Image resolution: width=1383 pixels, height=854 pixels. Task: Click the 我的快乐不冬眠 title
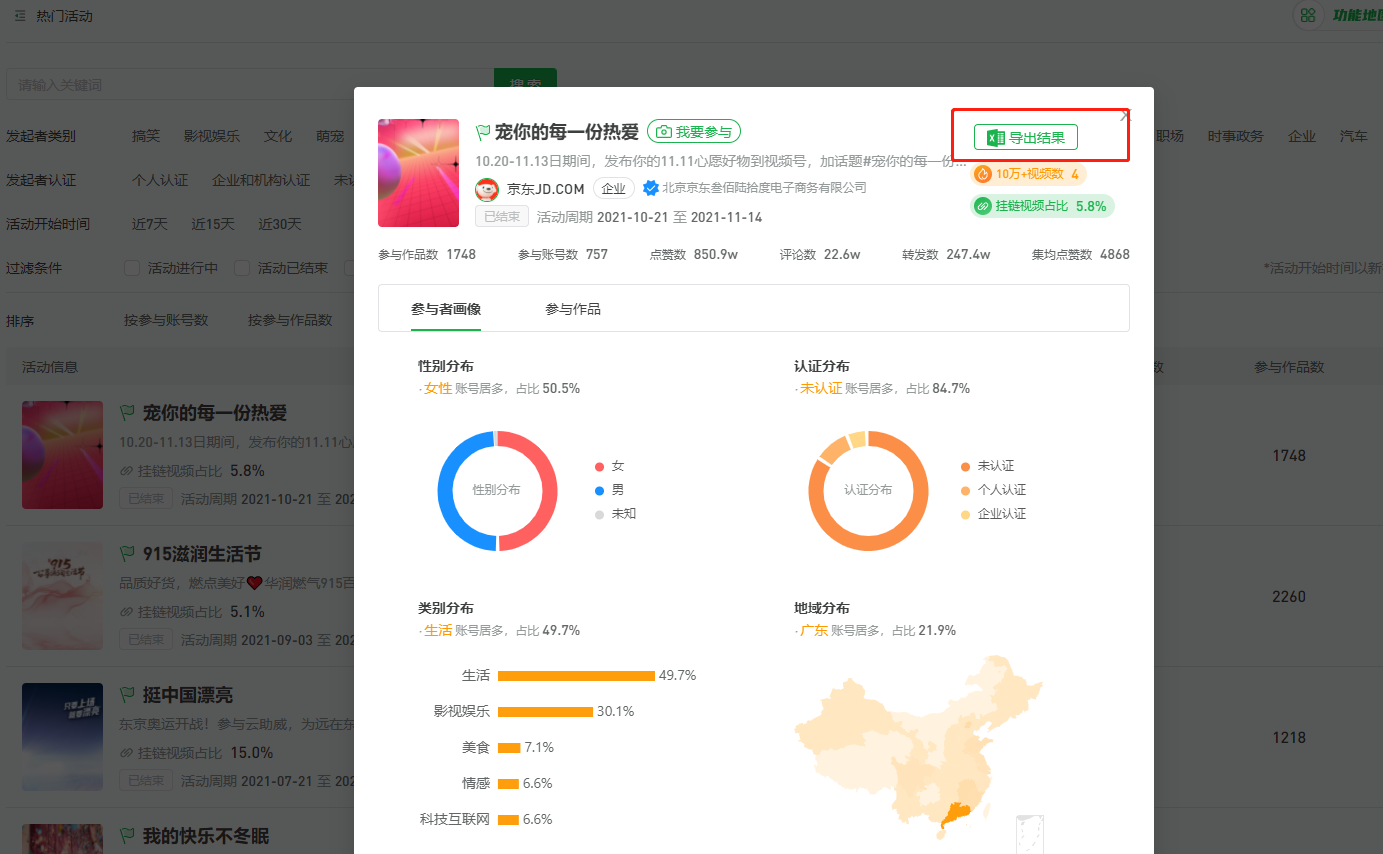[x=206, y=836]
